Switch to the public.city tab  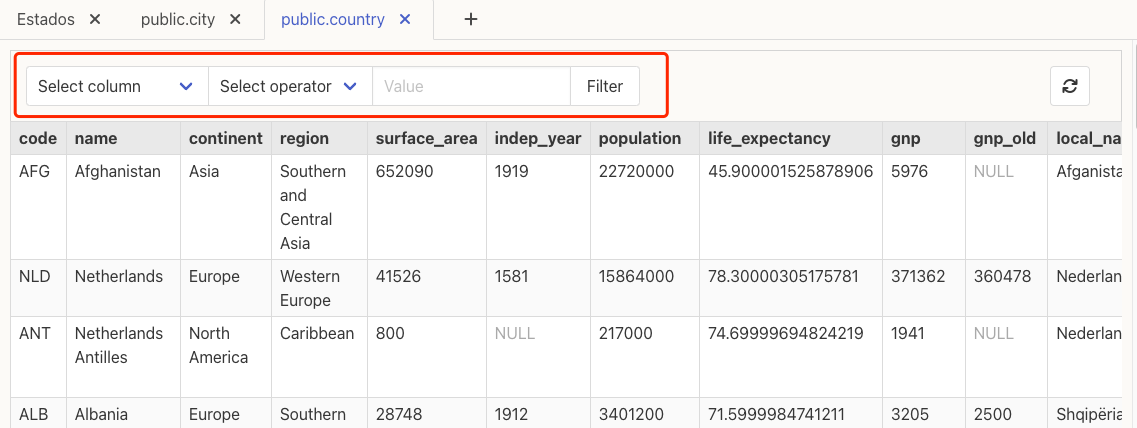(178, 20)
